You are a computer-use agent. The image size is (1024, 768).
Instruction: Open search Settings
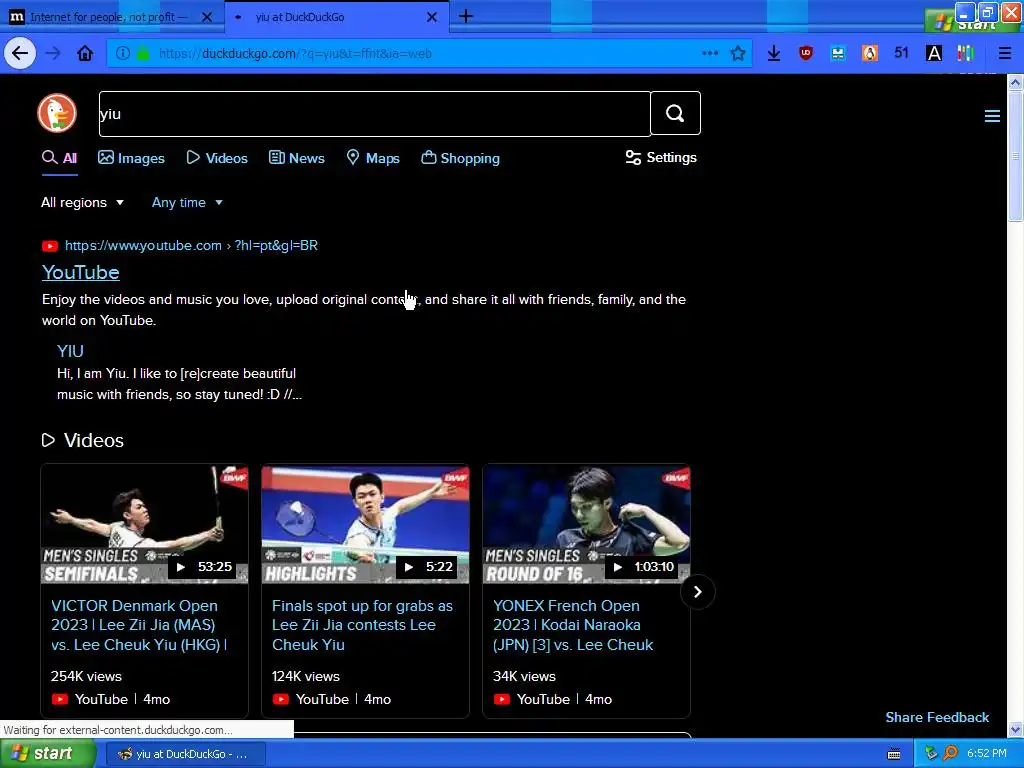pyautogui.click(x=661, y=157)
